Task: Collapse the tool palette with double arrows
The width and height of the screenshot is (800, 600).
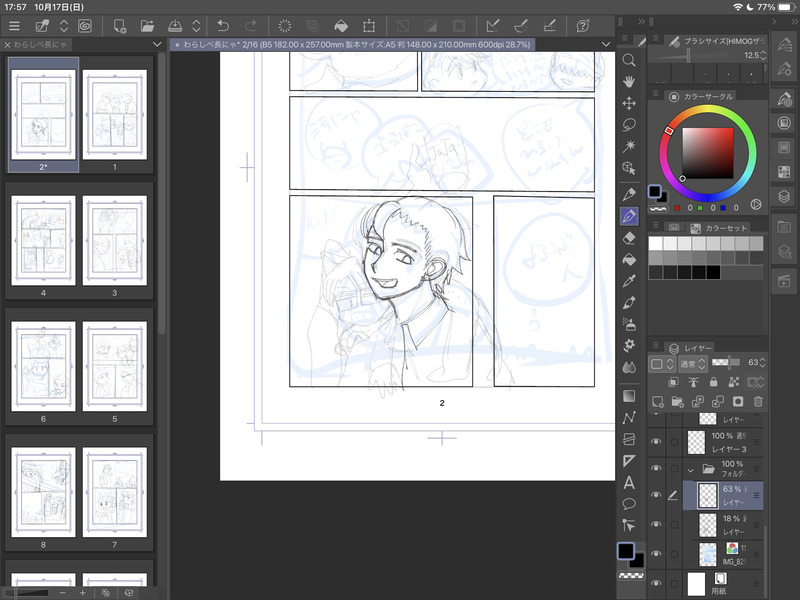Action: (x=641, y=21)
